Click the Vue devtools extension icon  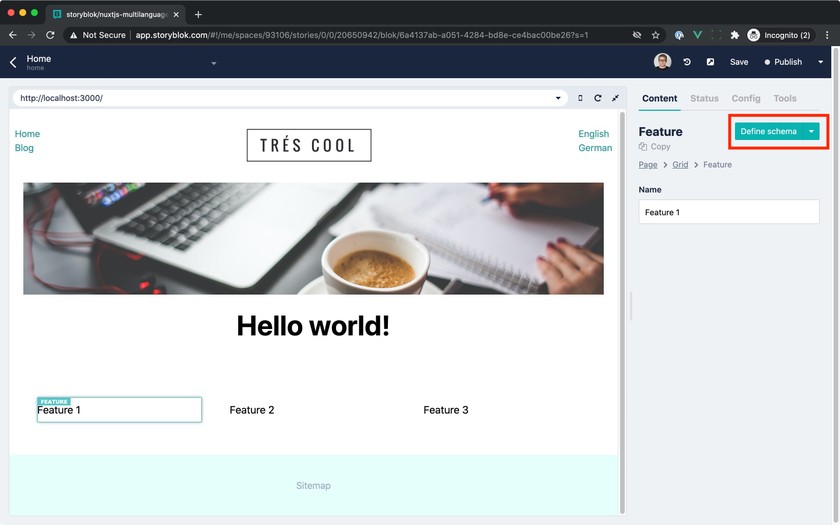click(x=698, y=35)
